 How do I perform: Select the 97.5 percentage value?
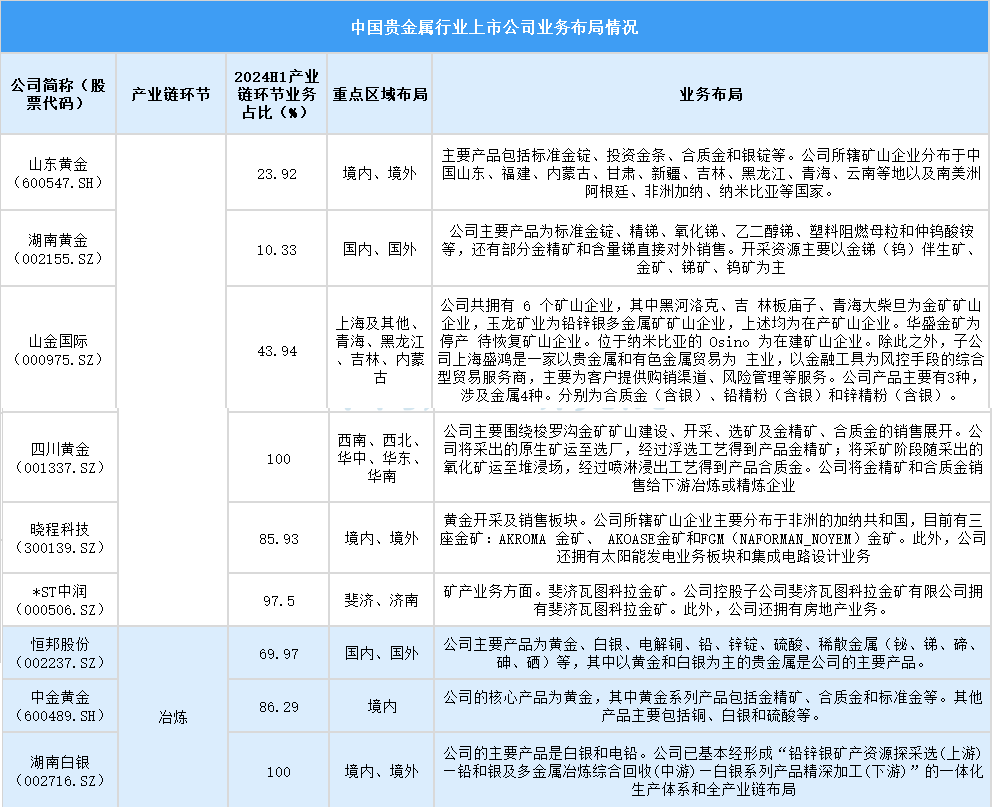[x=278, y=601]
